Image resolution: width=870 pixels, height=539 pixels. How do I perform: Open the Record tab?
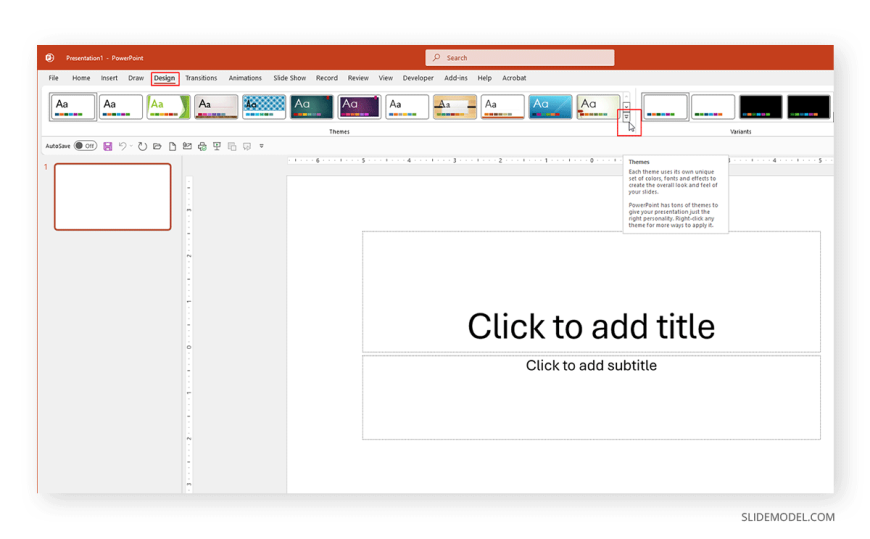pyautogui.click(x=326, y=78)
